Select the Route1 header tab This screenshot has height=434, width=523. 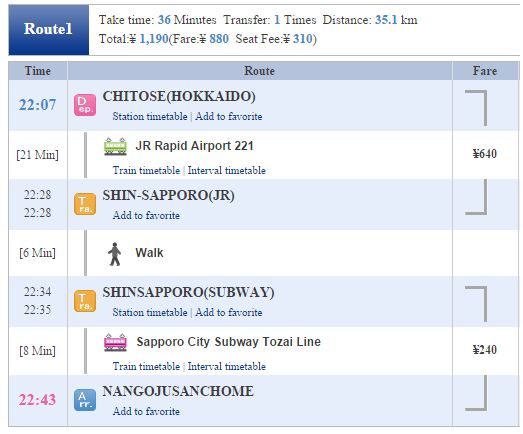coord(49,29)
